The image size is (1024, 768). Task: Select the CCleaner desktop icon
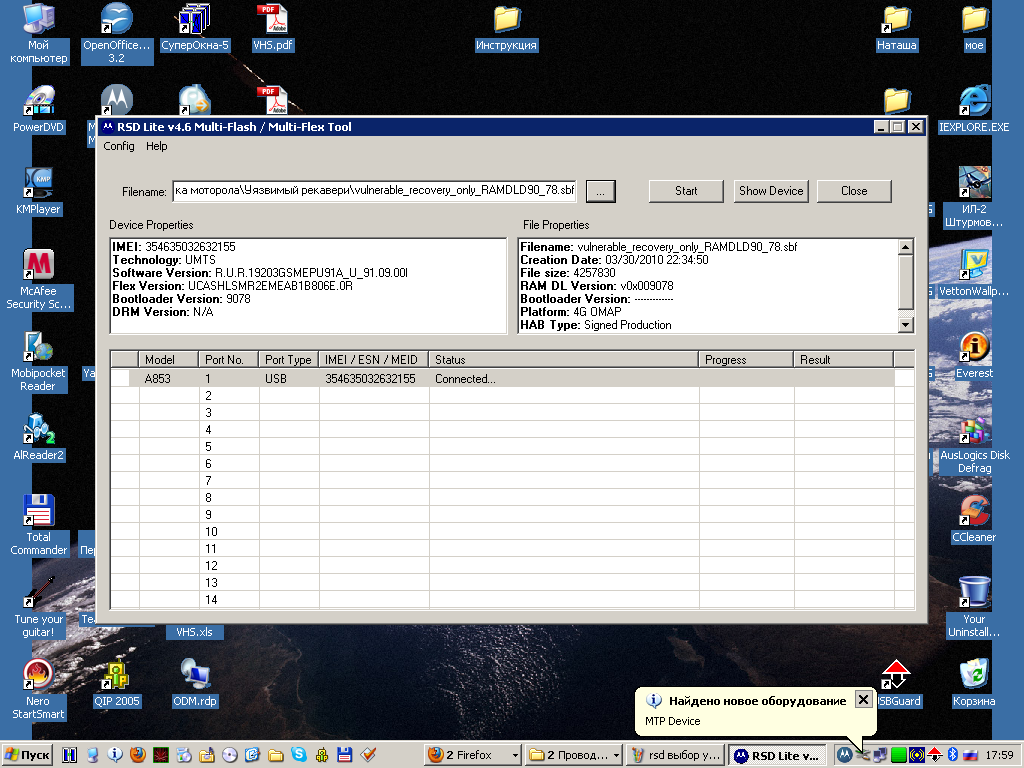point(974,520)
